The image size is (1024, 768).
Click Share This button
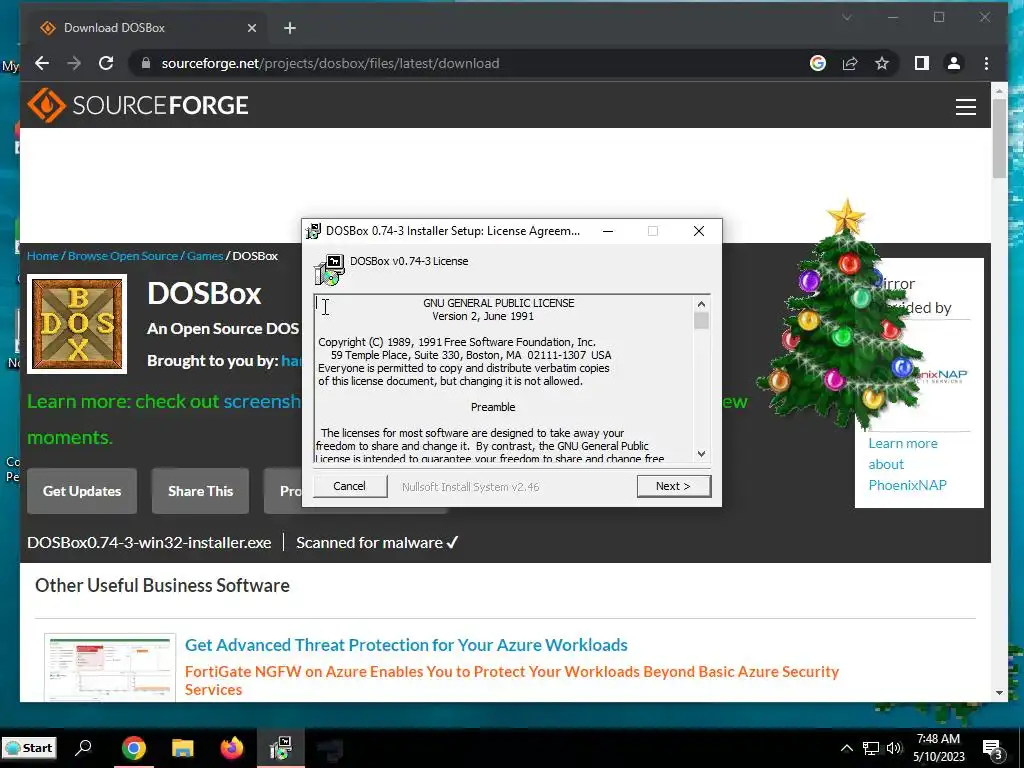200,491
